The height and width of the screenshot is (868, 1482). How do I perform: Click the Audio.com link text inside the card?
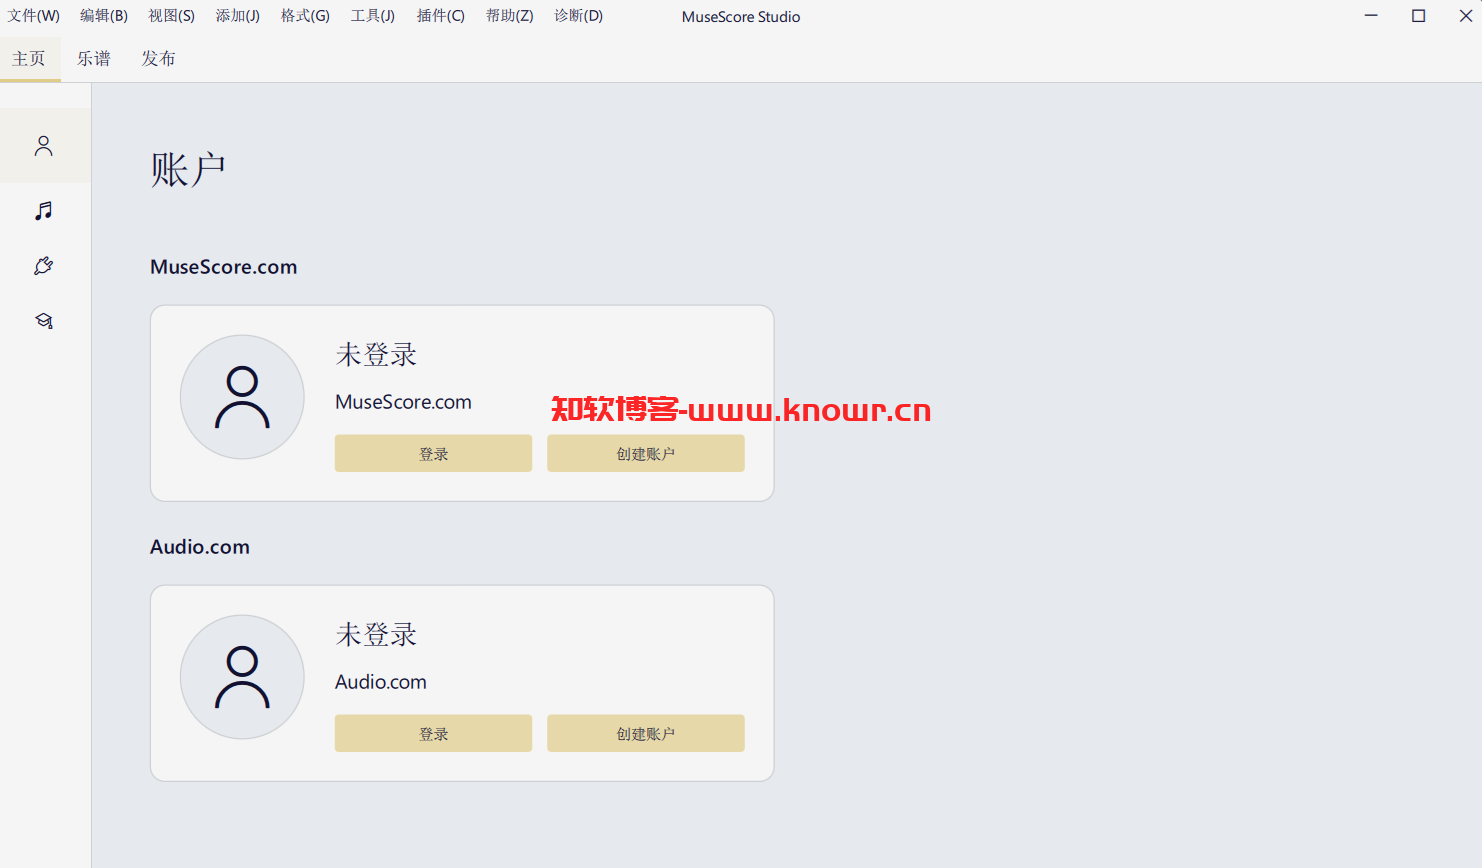pos(381,682)
